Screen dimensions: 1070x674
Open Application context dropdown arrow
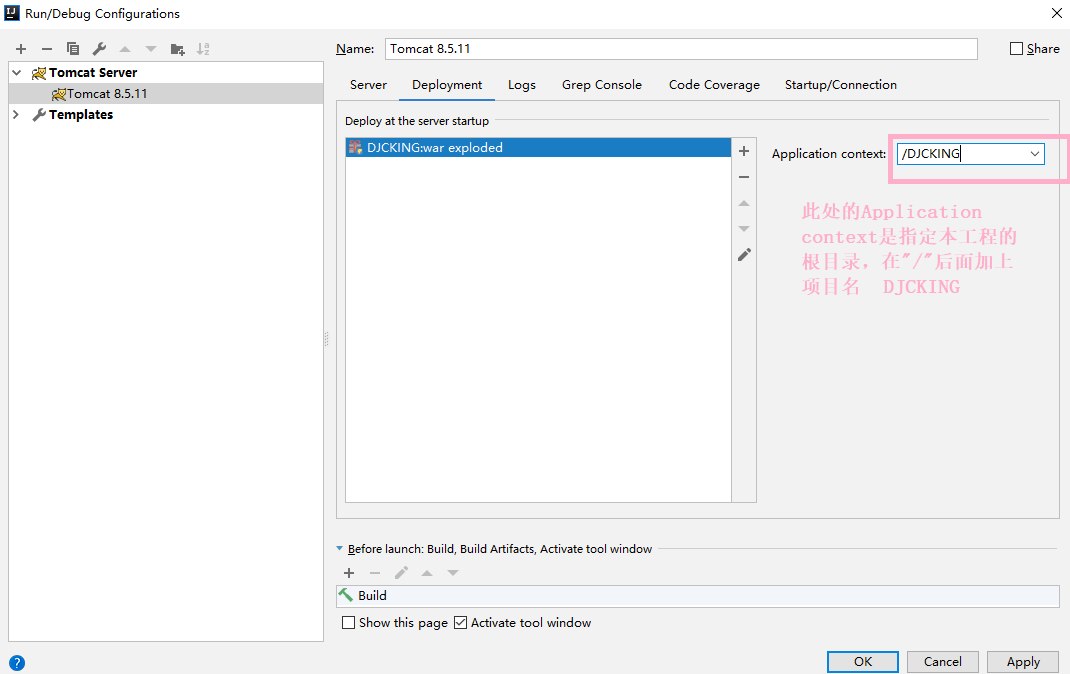point(1035,154)
